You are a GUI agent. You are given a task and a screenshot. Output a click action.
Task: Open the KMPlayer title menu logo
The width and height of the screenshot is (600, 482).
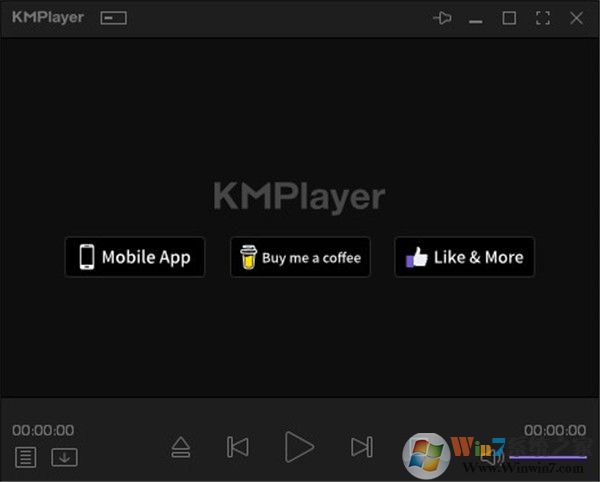click(48, 17)
